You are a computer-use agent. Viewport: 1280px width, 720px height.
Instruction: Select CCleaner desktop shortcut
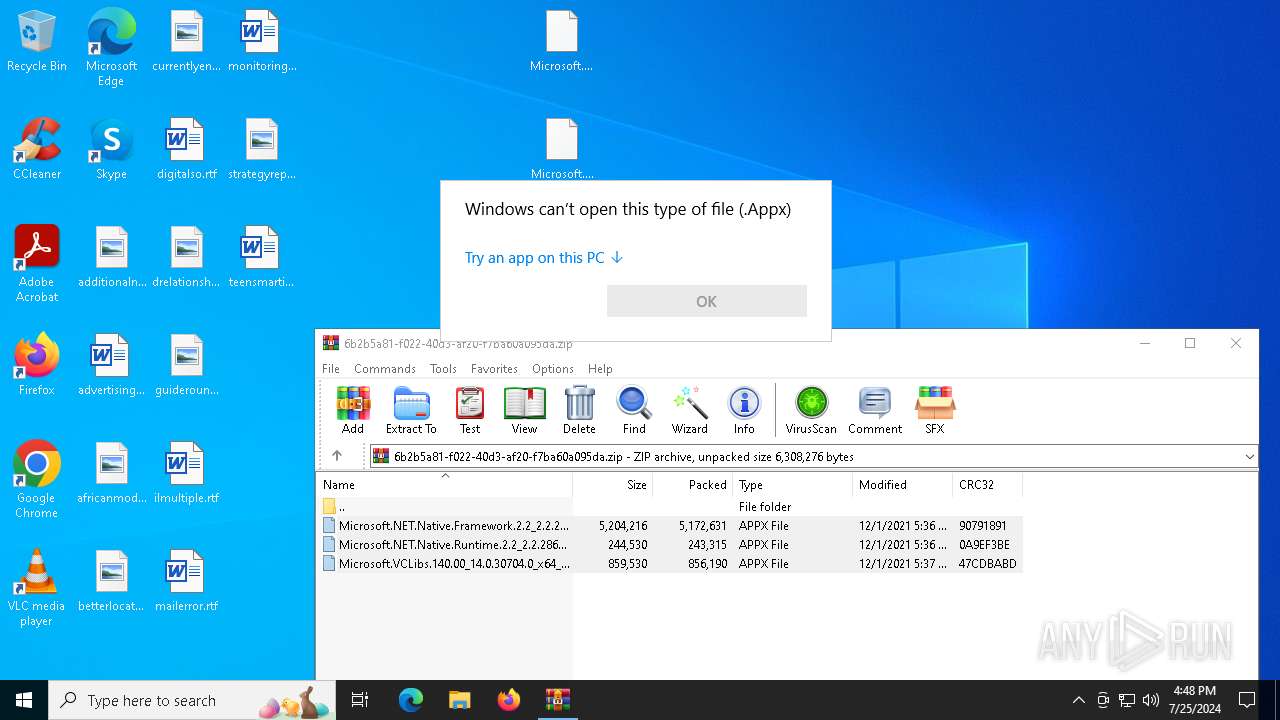coord(37,150)
